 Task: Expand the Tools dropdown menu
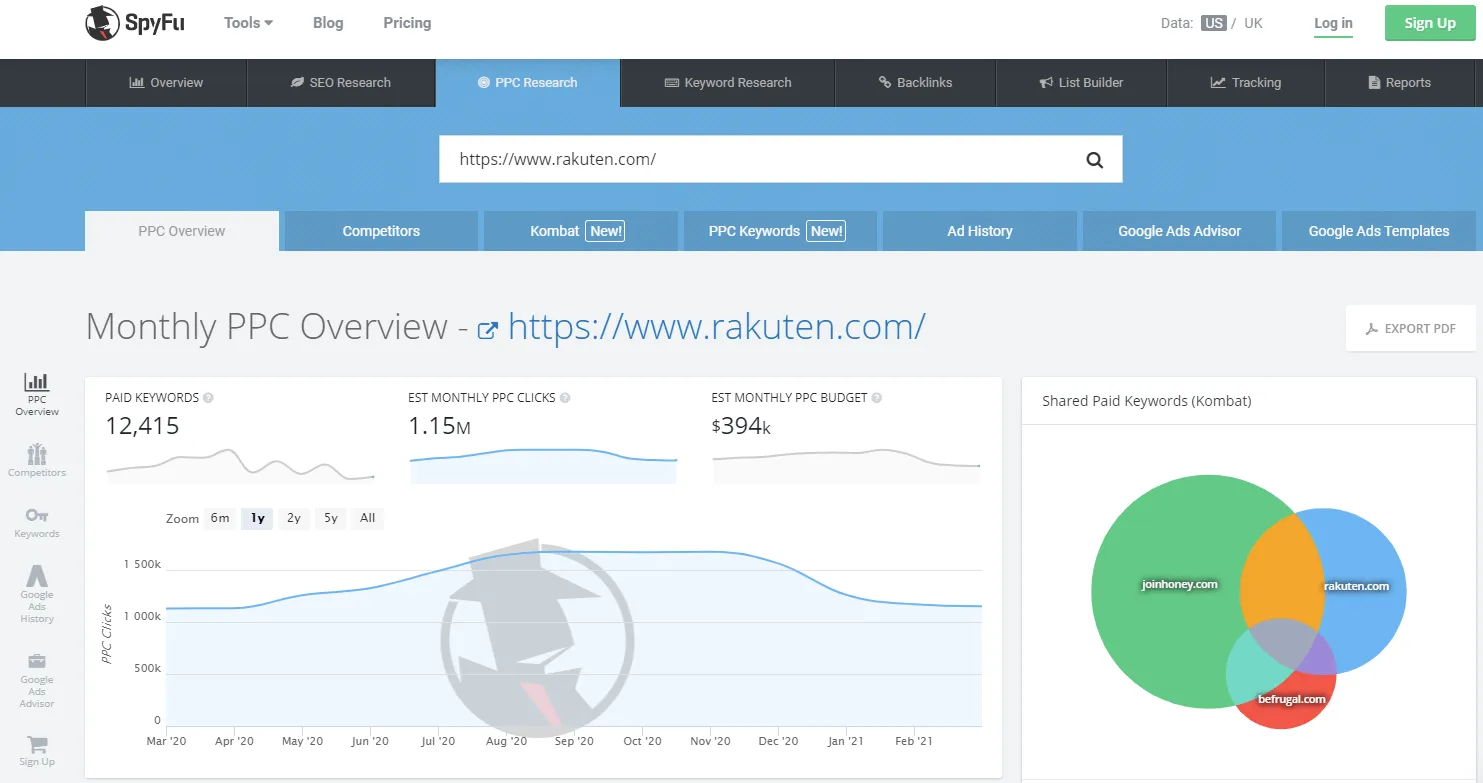pyautogui.click(x=248, y=23)
